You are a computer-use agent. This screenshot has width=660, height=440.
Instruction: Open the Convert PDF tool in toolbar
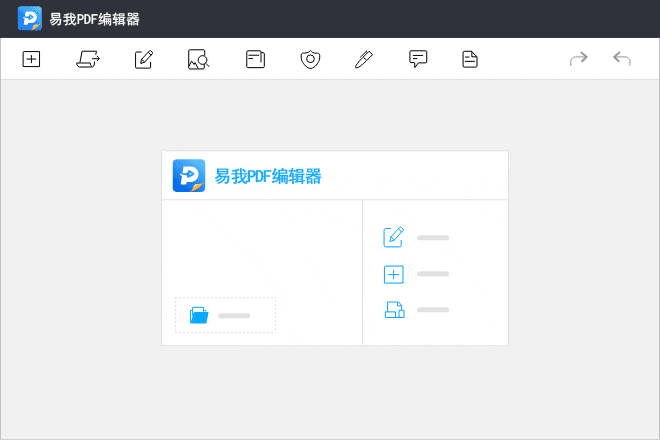pyautogui.click(x=88, y=60)
